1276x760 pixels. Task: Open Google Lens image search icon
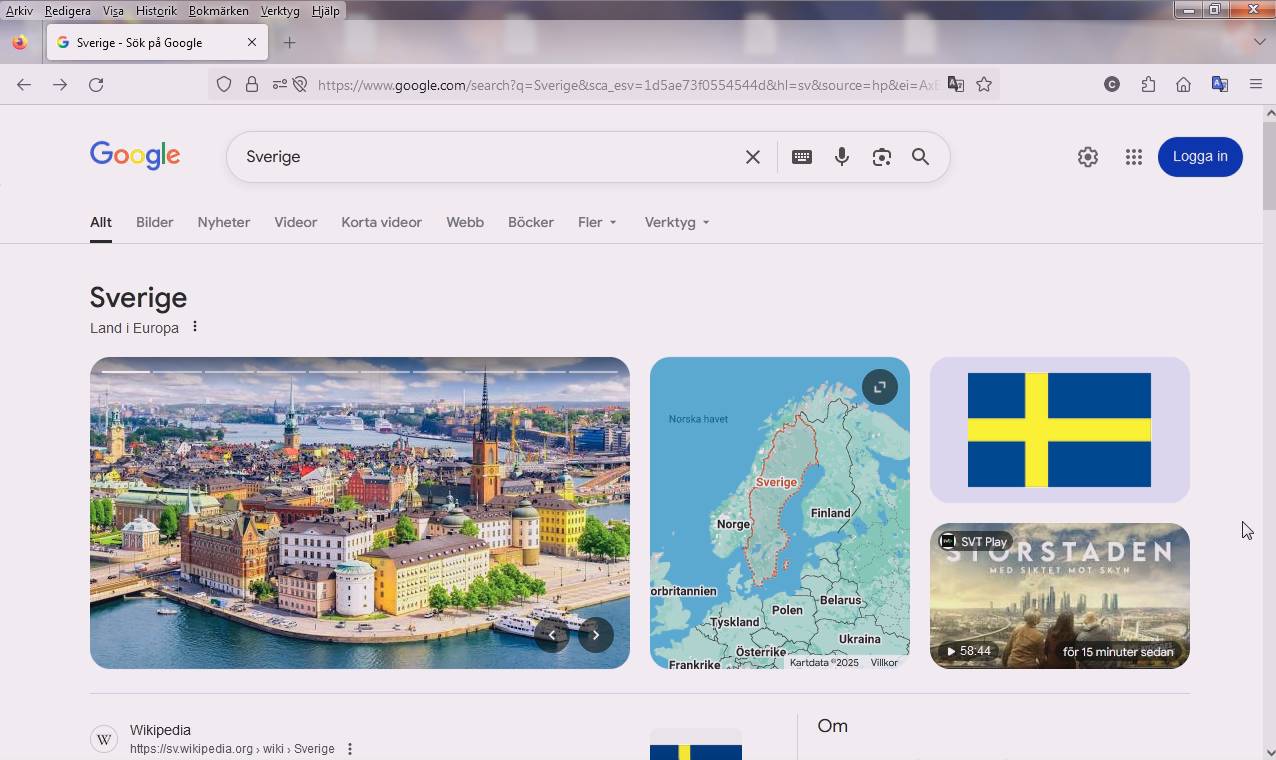[881, 157]
